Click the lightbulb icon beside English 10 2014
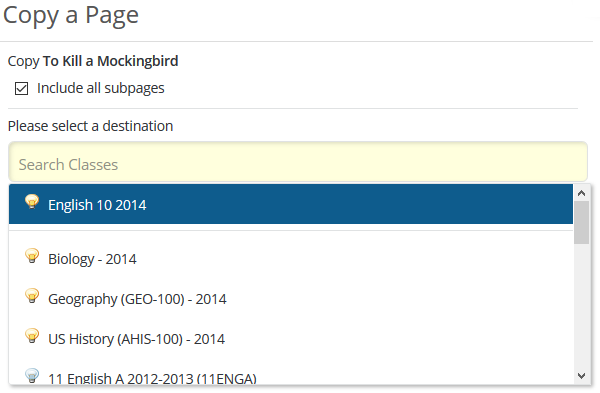Image resolution: width=600 pixels, height=393 pixels. [32, 202]
